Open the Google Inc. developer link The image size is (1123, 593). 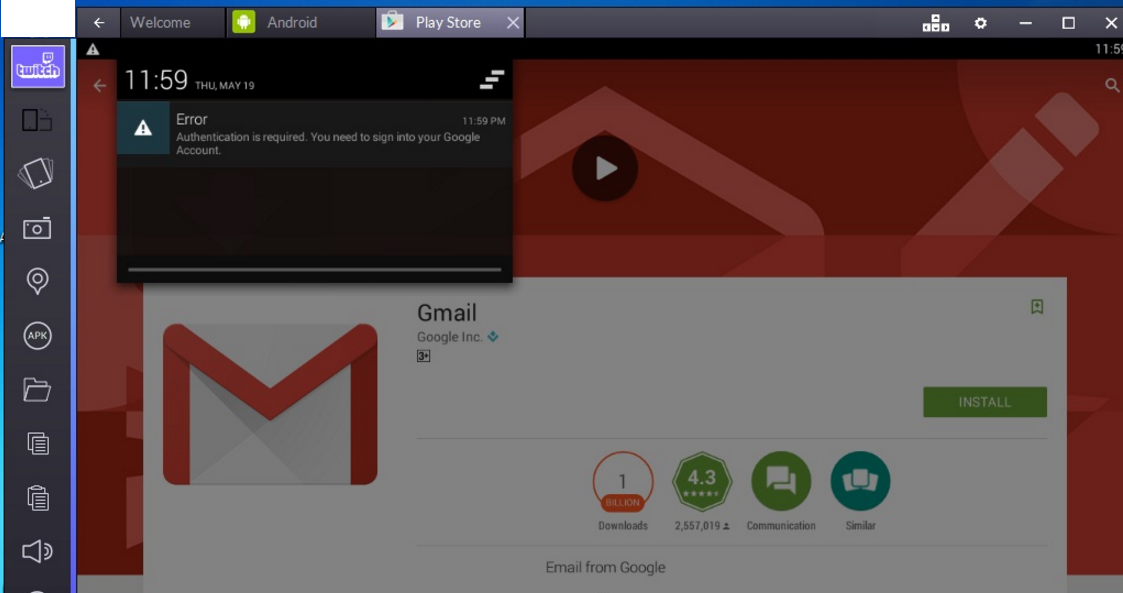(449, 337)
